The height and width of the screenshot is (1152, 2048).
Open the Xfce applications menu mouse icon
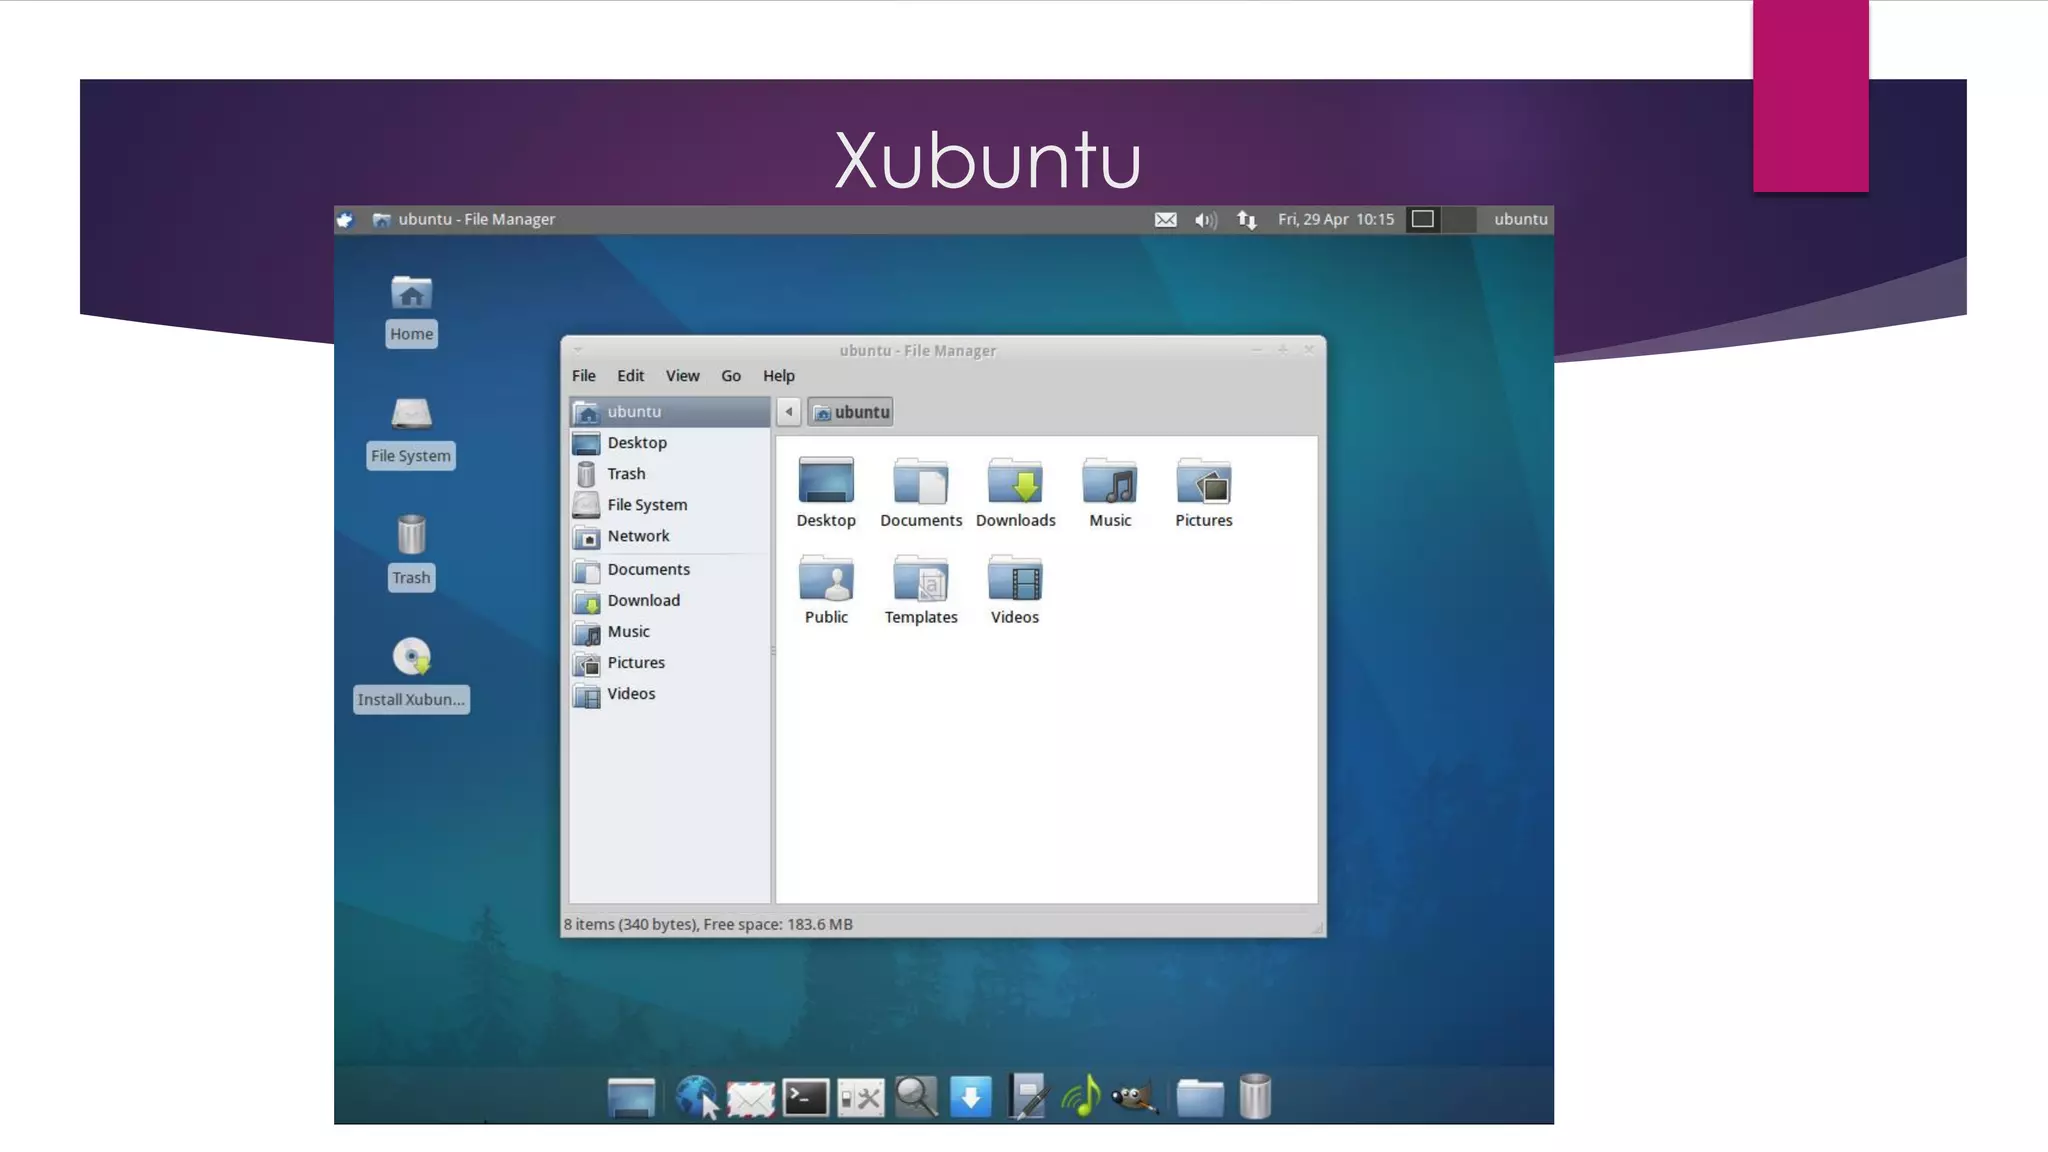click(345, 220)
